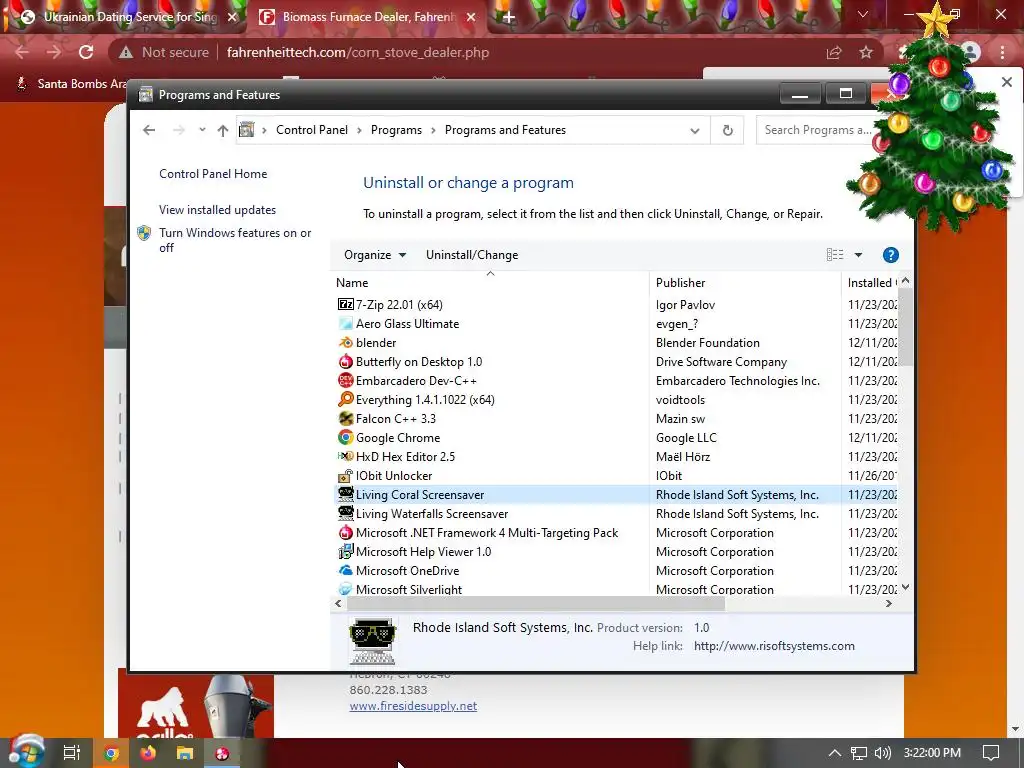Click the IObit Unlocker padlock icon
This screenshot has width=1024, height=768.
tap(345, 475)
